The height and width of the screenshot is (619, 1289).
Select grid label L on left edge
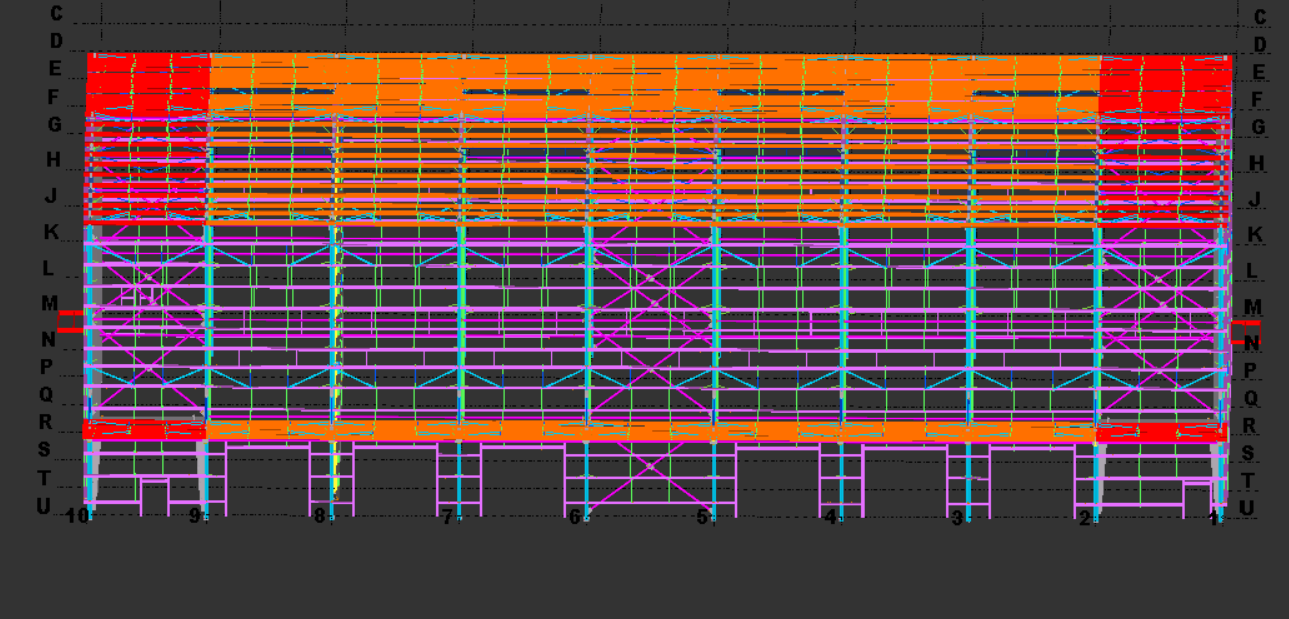[48, 268]
